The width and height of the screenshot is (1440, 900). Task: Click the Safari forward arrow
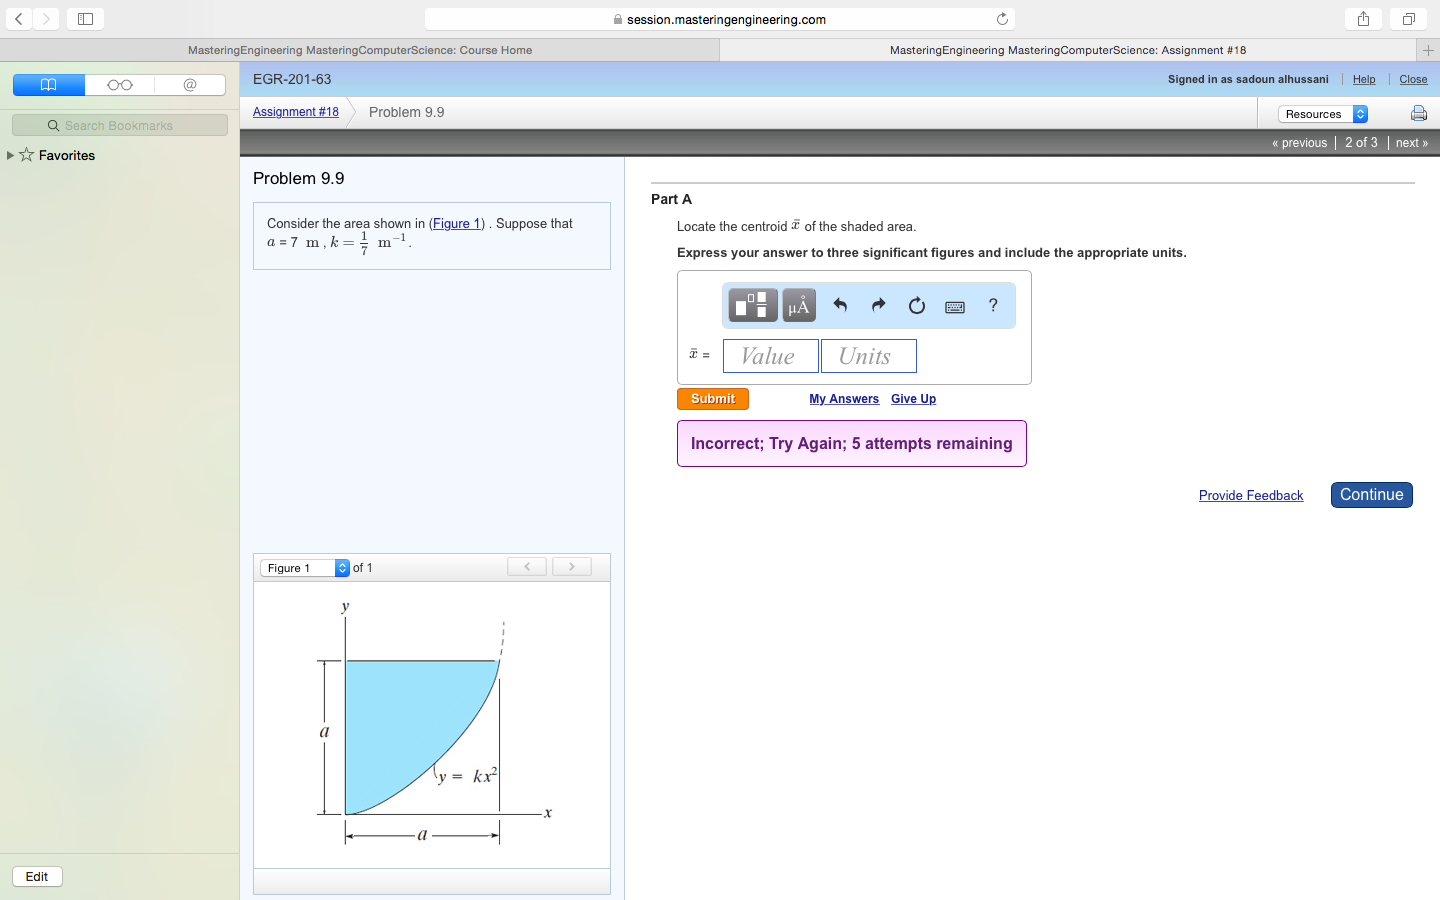46,18
